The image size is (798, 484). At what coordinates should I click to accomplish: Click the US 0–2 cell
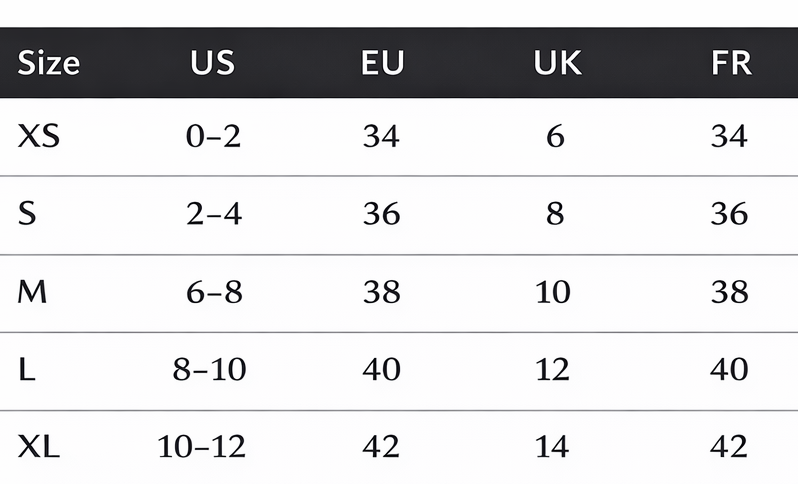pyautogui.click(x=213, y=136)
